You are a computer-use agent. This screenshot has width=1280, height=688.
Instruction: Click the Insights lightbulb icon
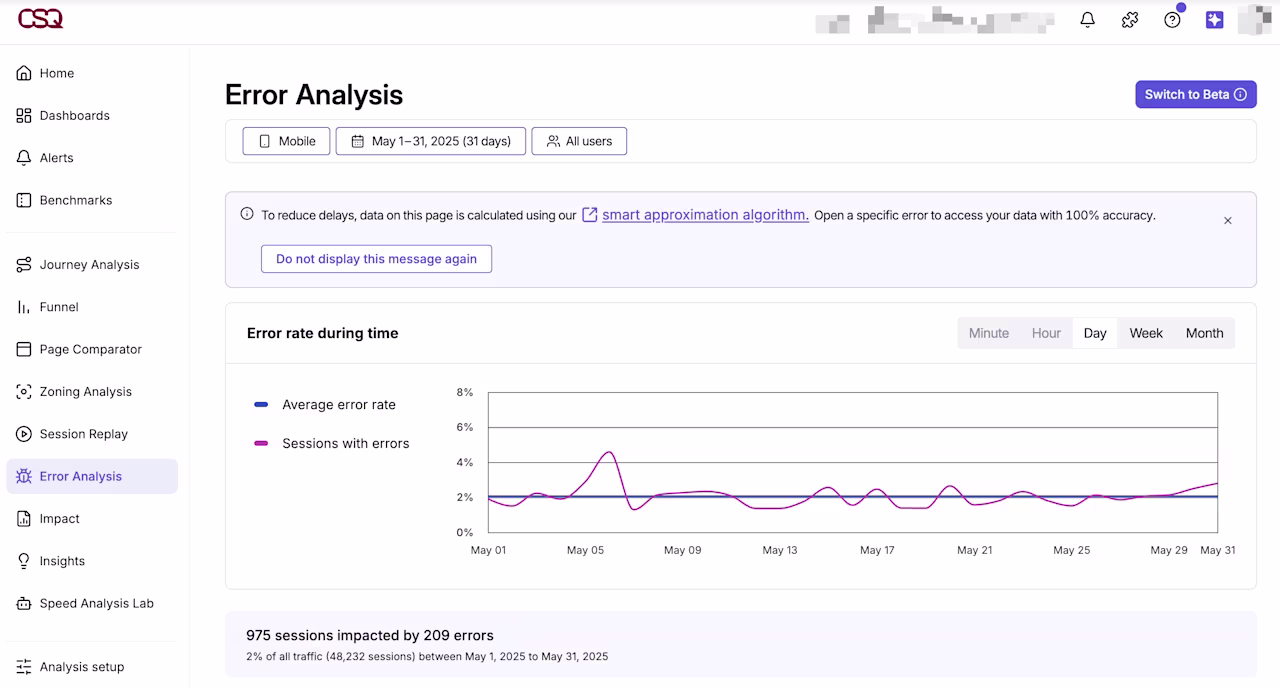tap(24, 561)
